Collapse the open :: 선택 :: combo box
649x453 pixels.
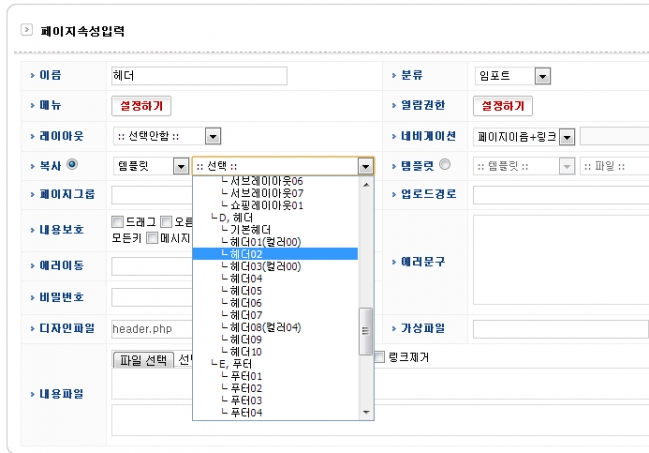click(365, 166)
